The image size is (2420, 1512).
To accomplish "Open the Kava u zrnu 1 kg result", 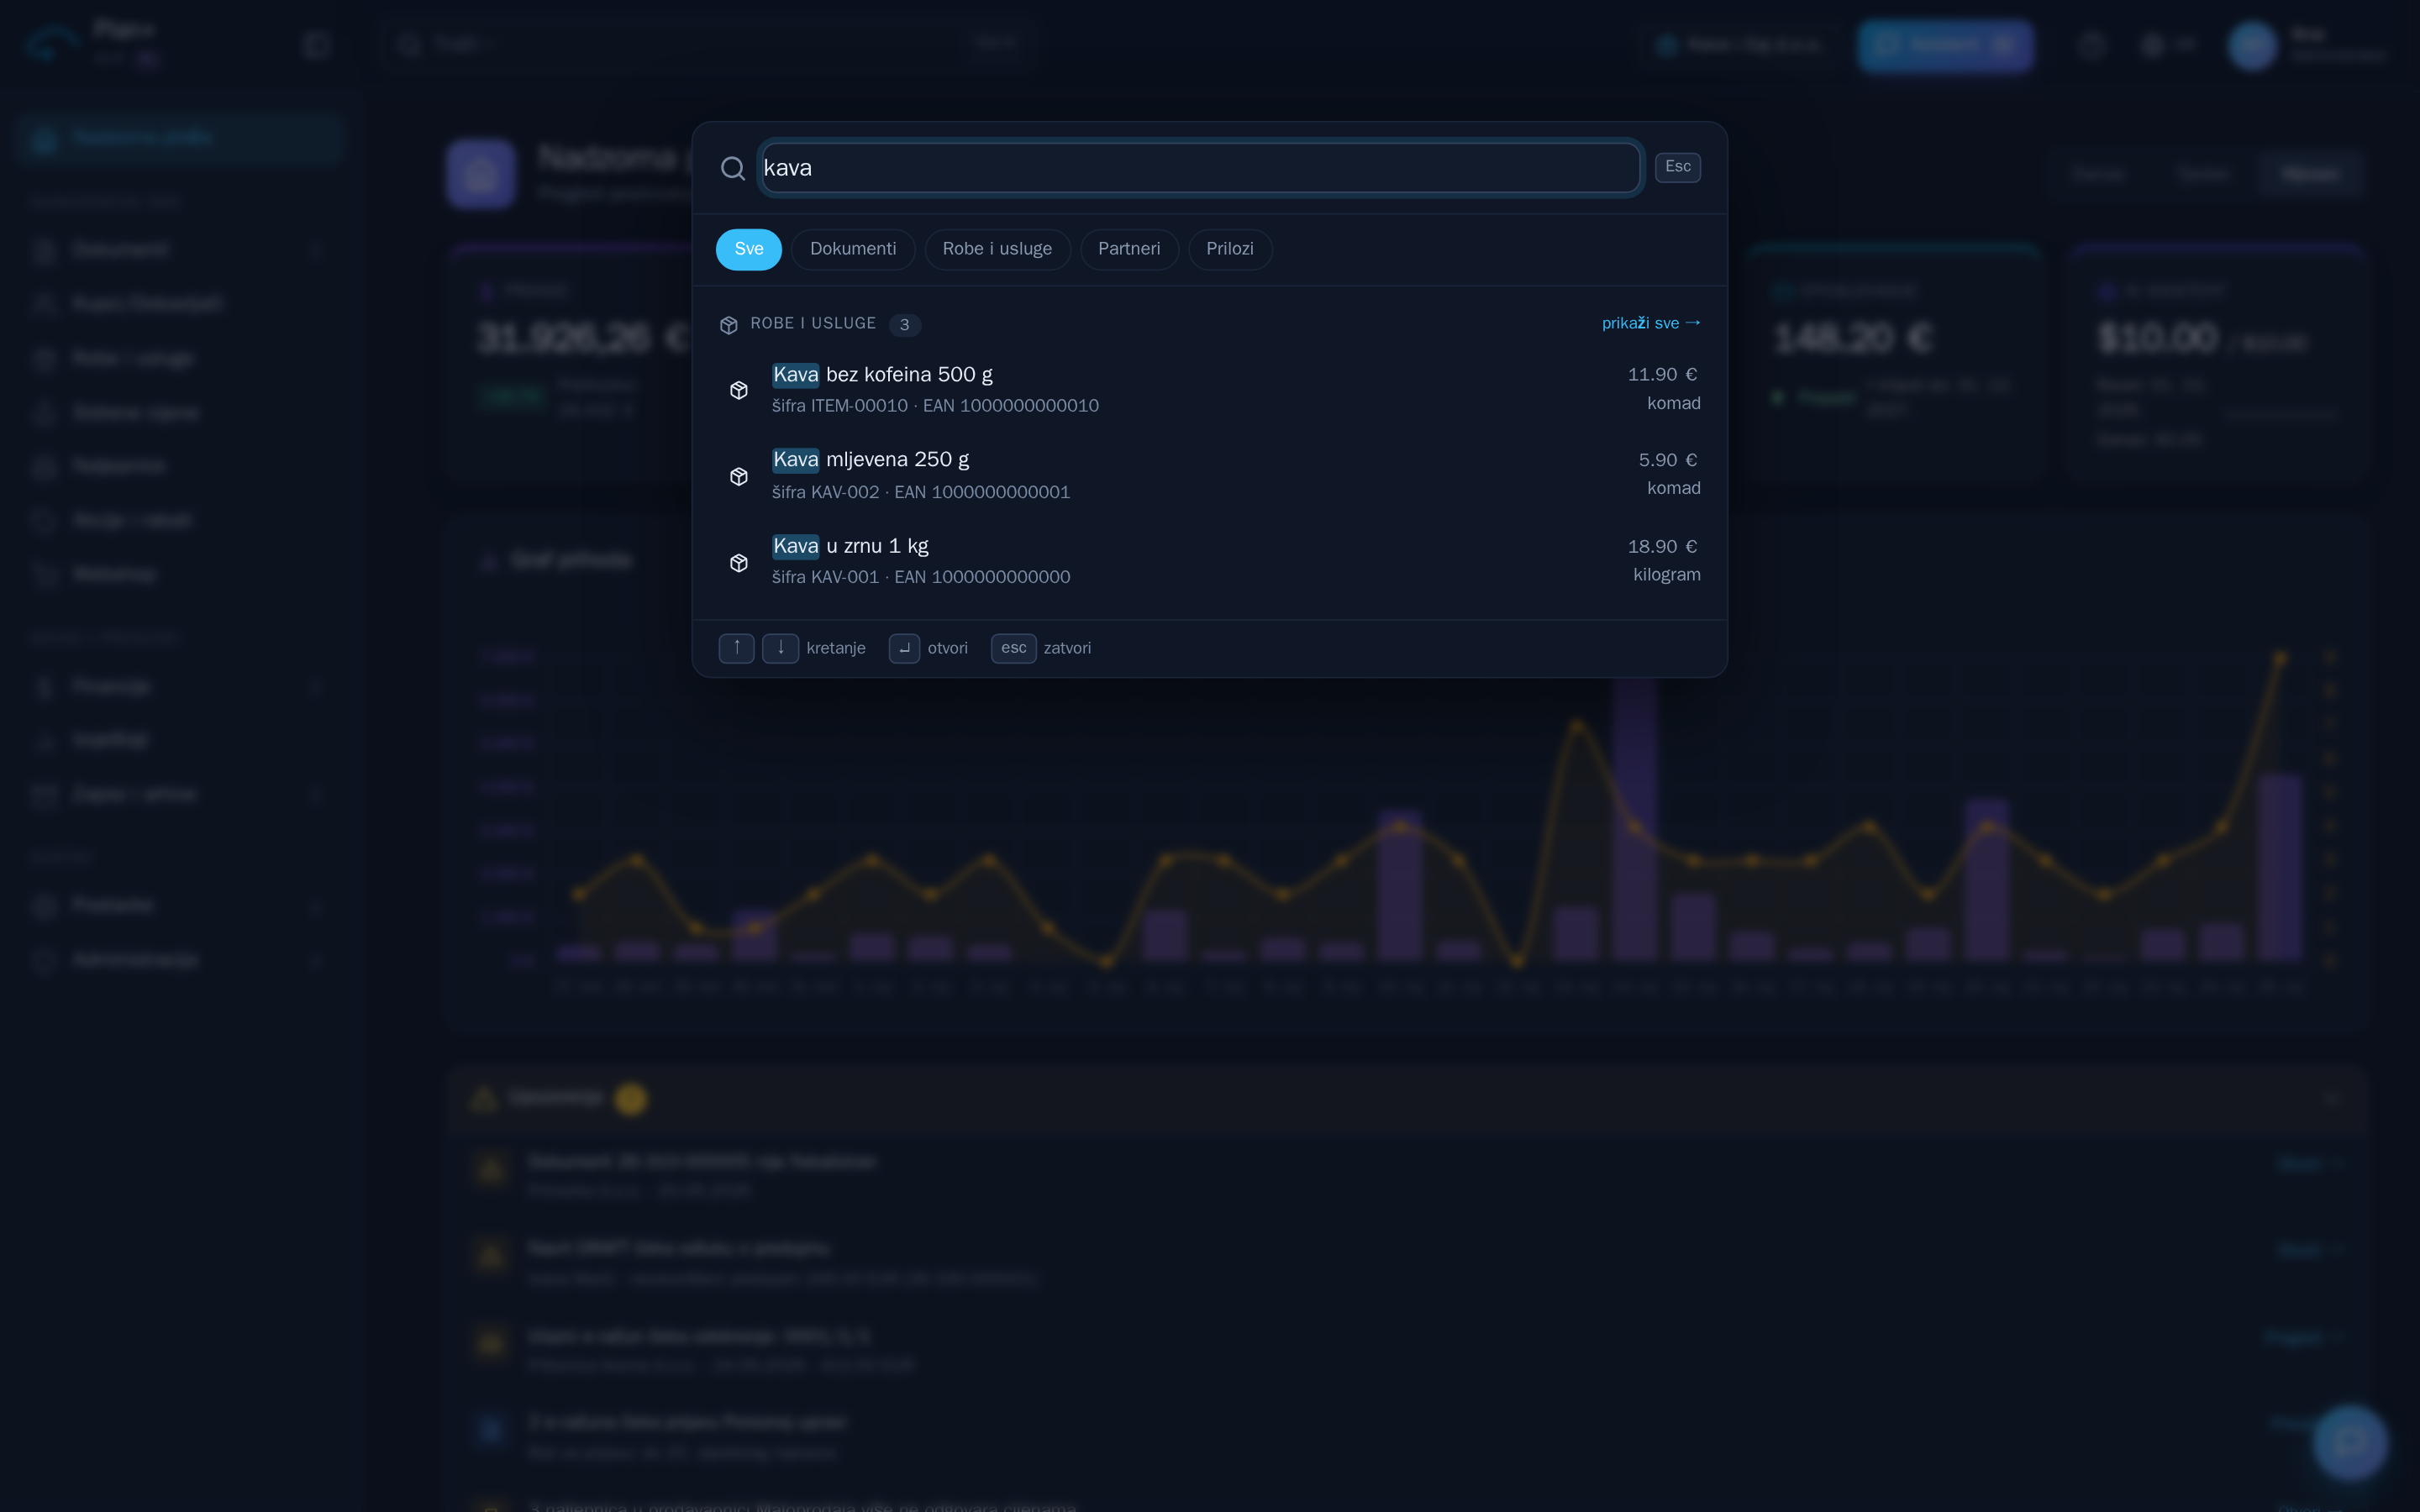I will (1210, 561).
